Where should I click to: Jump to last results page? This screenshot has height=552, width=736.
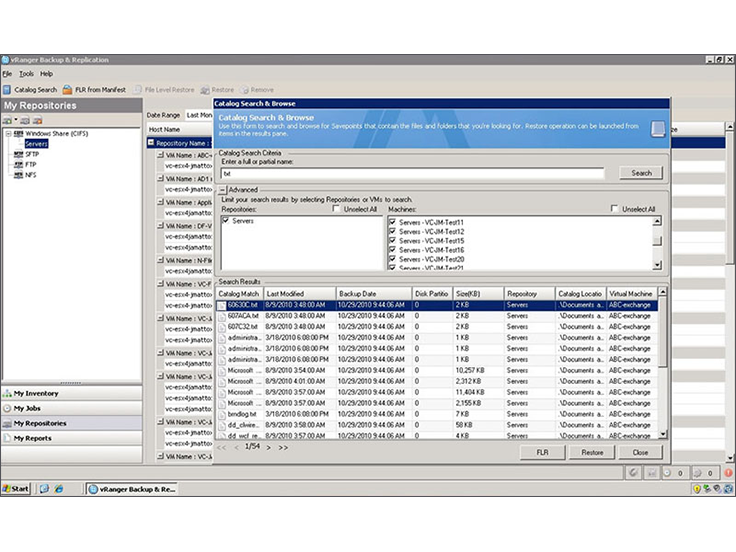[283, 448]
